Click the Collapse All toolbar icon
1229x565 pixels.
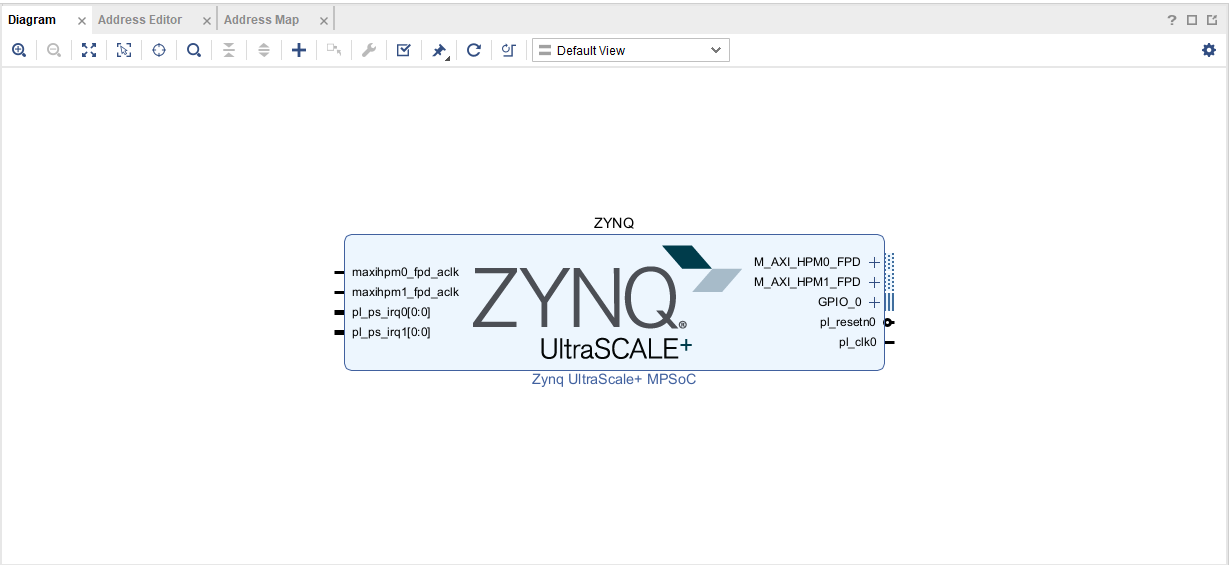click(229, 50)
